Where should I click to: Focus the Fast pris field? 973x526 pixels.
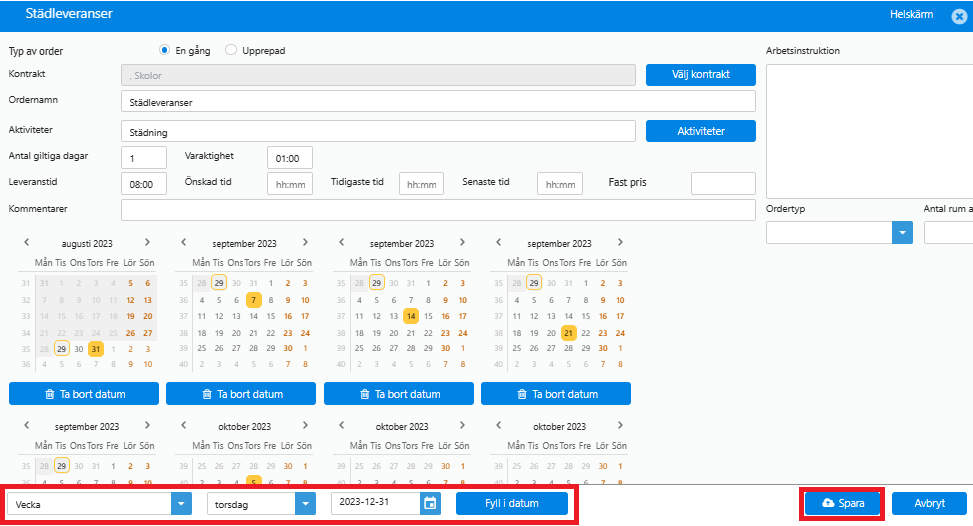click(723, 184)
